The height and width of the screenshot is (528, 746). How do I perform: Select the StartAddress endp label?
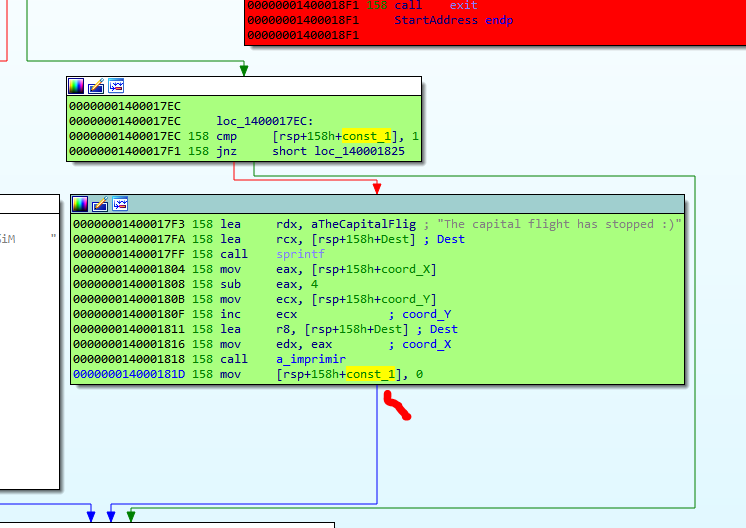[x=454, y=20]
